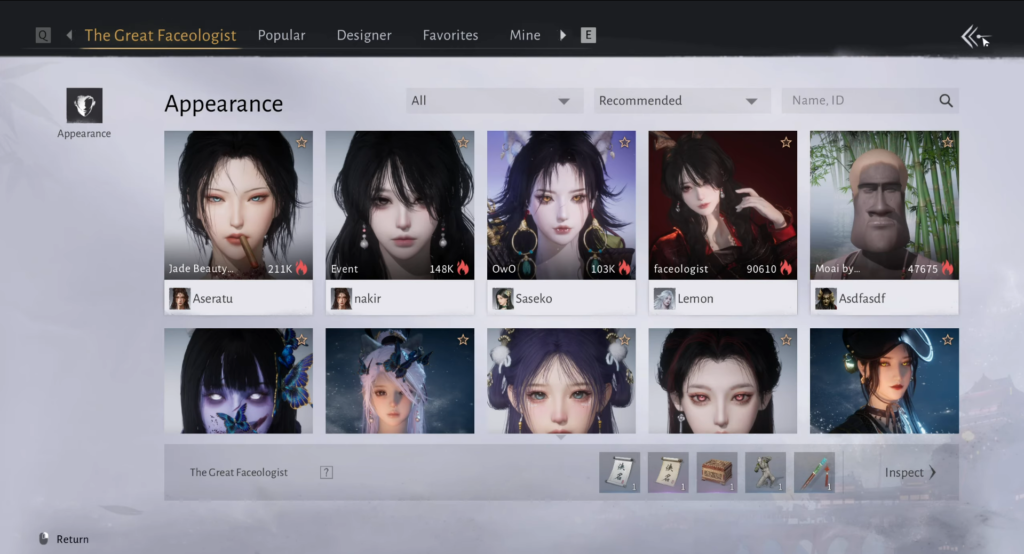This screenshot has width=1024, height=554.
Task: Open the All filter dropdown
Action: point(494,101)
